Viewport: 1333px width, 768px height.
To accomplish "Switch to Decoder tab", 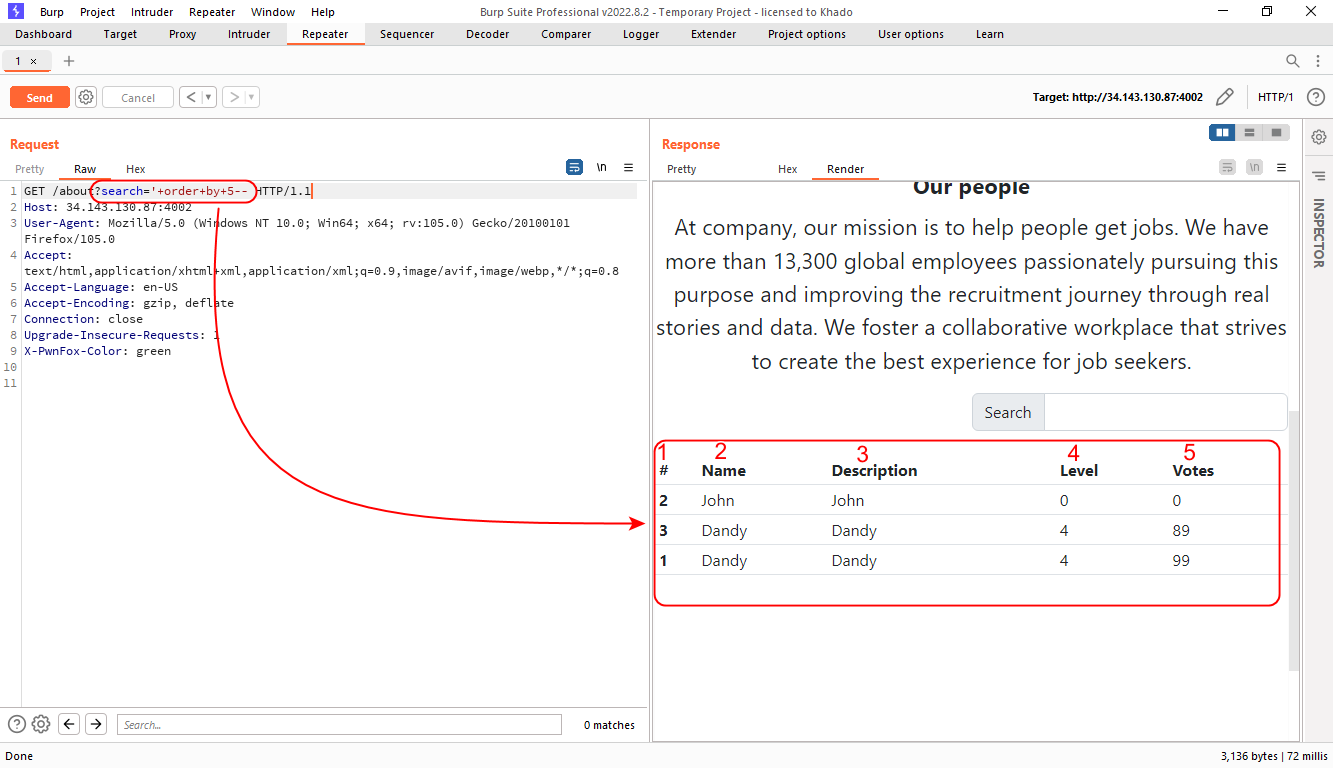I will 487,34.
